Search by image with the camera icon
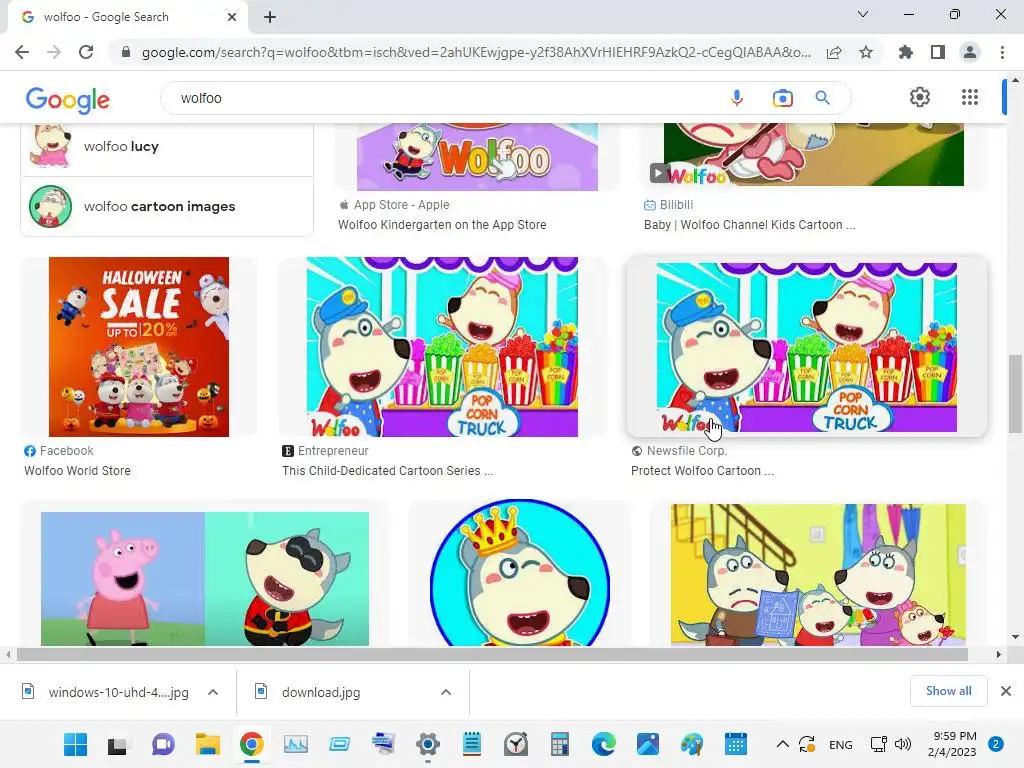 coord(782,98)
